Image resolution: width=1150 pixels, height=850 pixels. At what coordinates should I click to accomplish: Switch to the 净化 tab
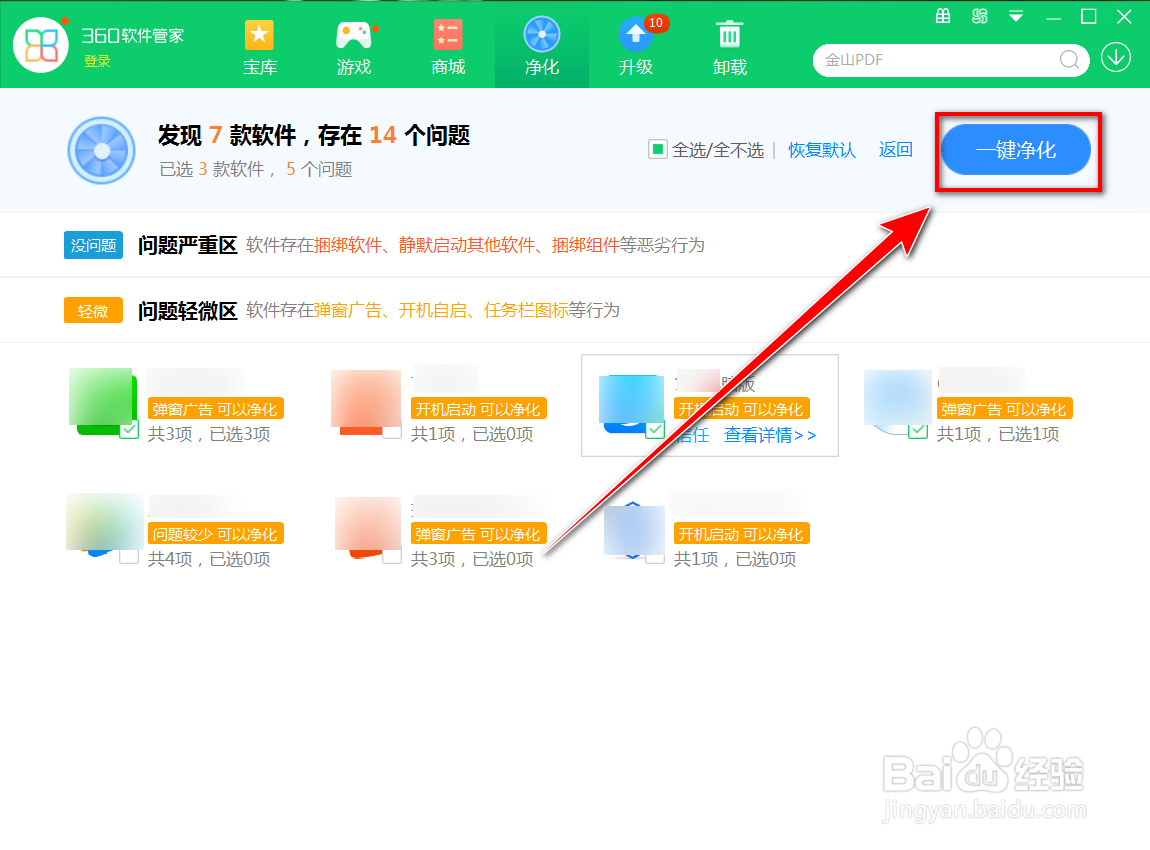tap(541, 45)
